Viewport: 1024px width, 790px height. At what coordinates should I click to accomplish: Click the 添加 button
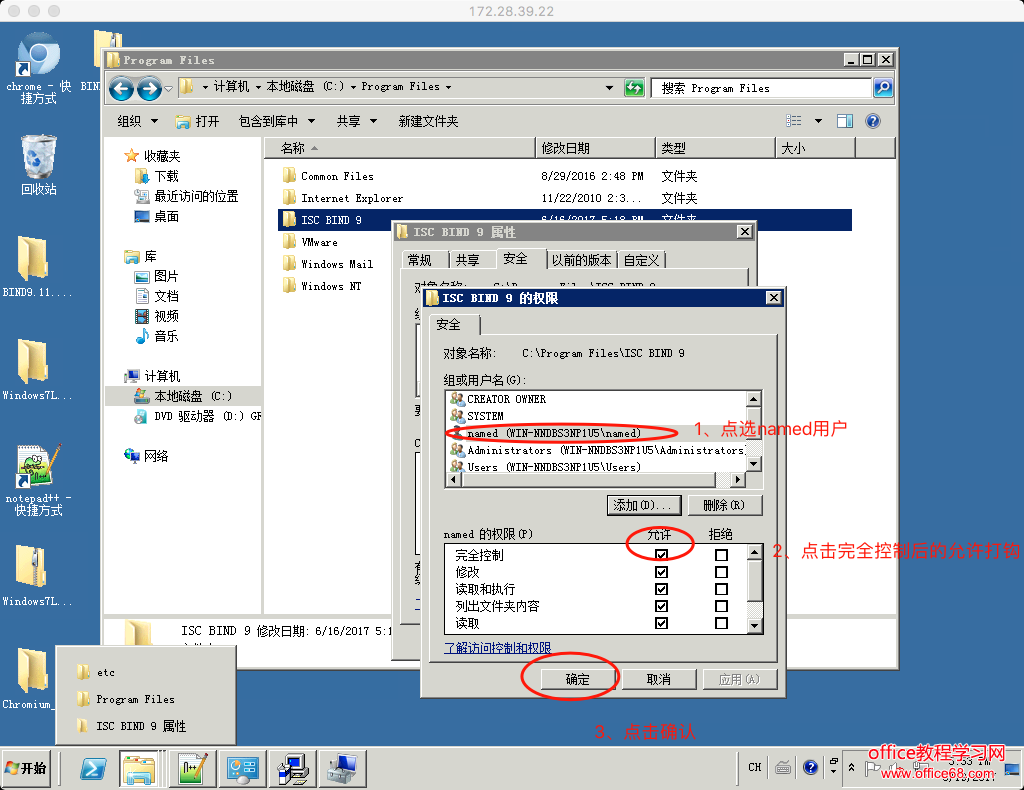[x=644, y=505]
